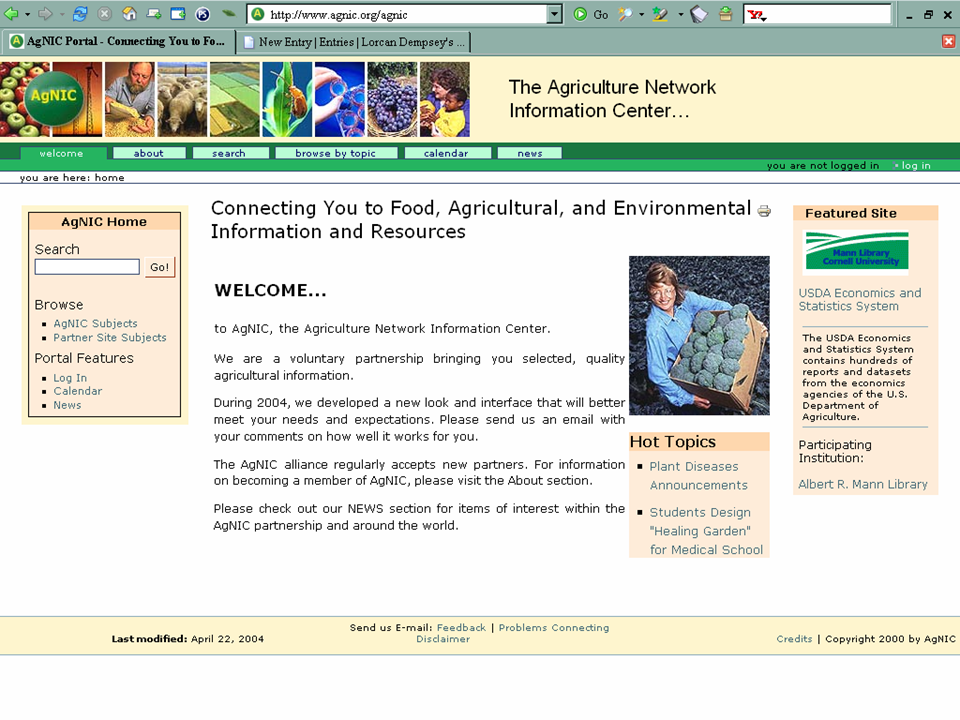Open the Partner Site Subjects link
960x720 pixels.
[110, 337]
